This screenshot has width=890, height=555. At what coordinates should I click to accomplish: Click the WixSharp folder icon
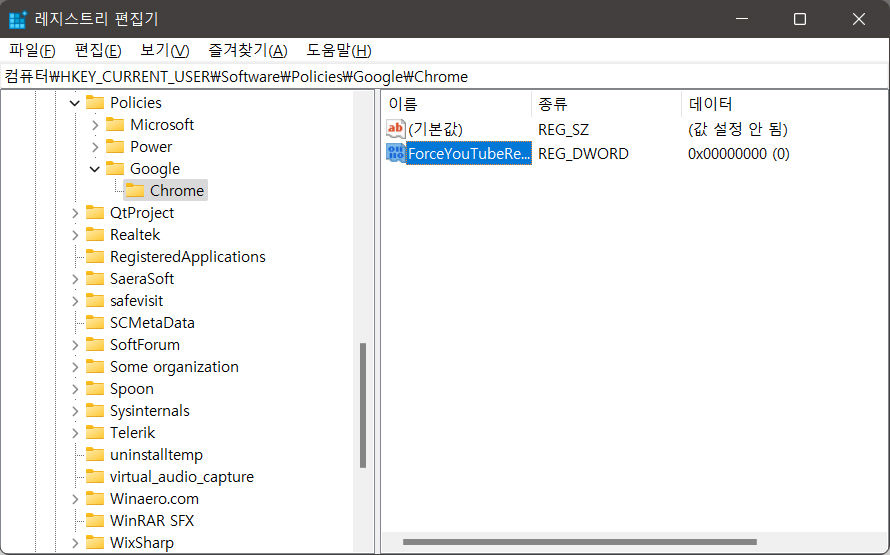pyautogui.click(x=95, y=543)
